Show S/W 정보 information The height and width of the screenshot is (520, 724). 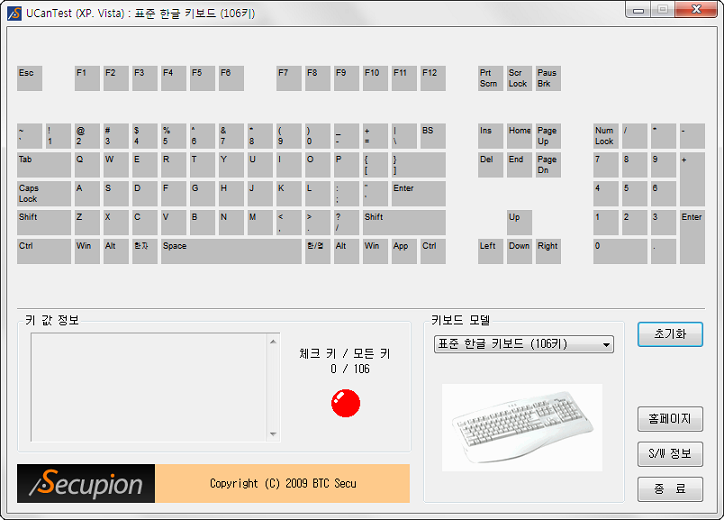670,454
